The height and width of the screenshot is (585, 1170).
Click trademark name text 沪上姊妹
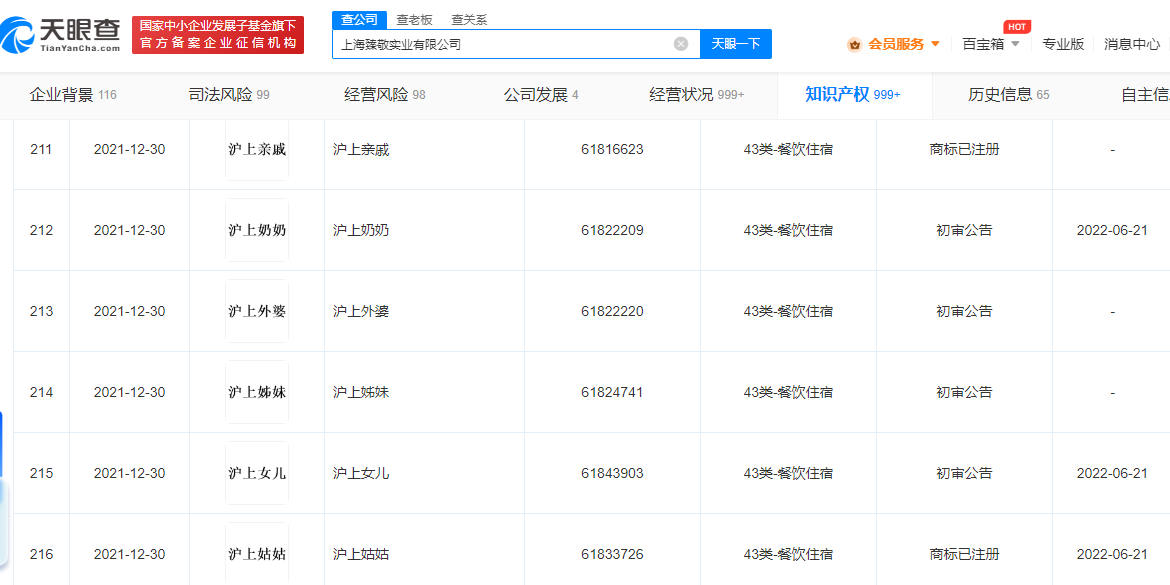click(x=361, y=392)
